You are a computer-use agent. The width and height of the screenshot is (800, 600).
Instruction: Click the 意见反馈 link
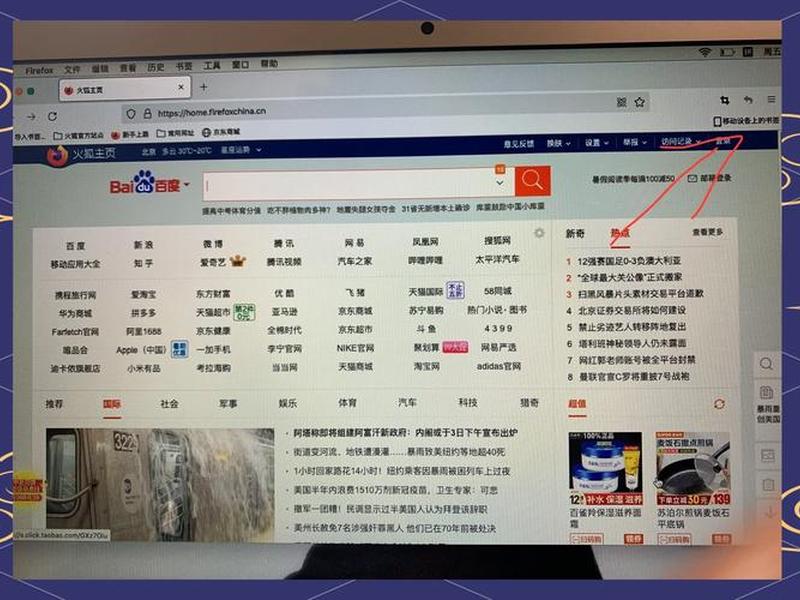519,144
